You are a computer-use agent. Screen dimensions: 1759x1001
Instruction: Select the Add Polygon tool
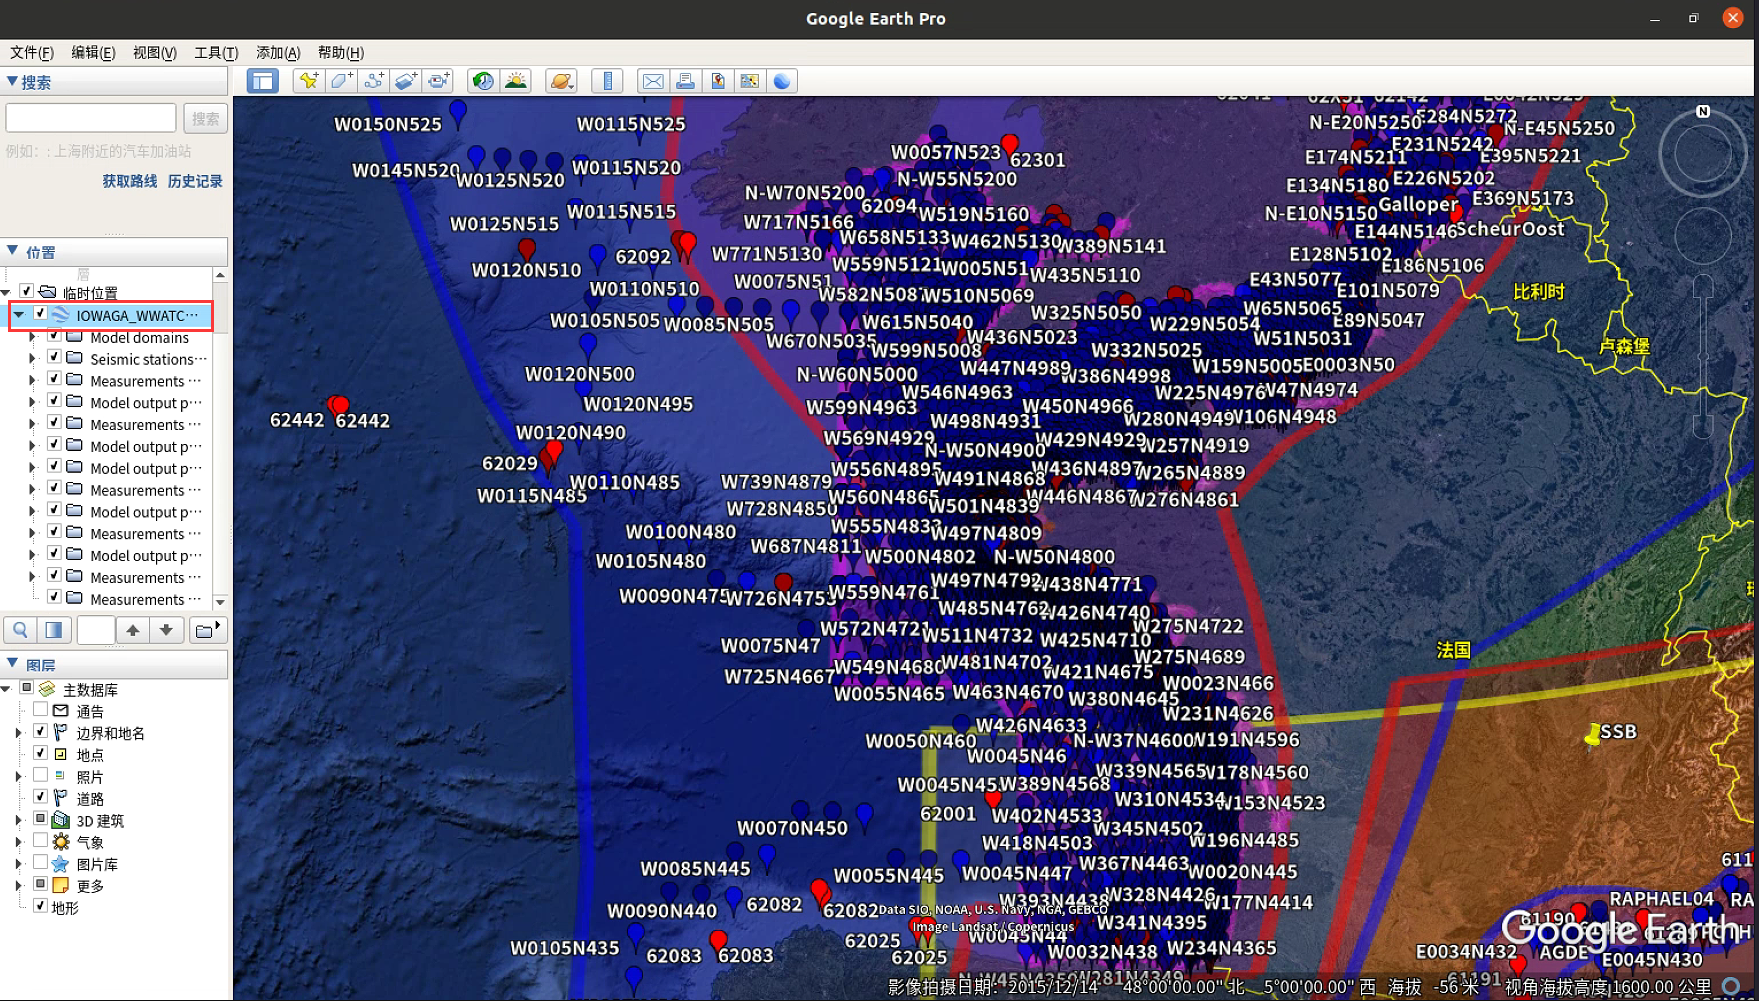point(341,81)
